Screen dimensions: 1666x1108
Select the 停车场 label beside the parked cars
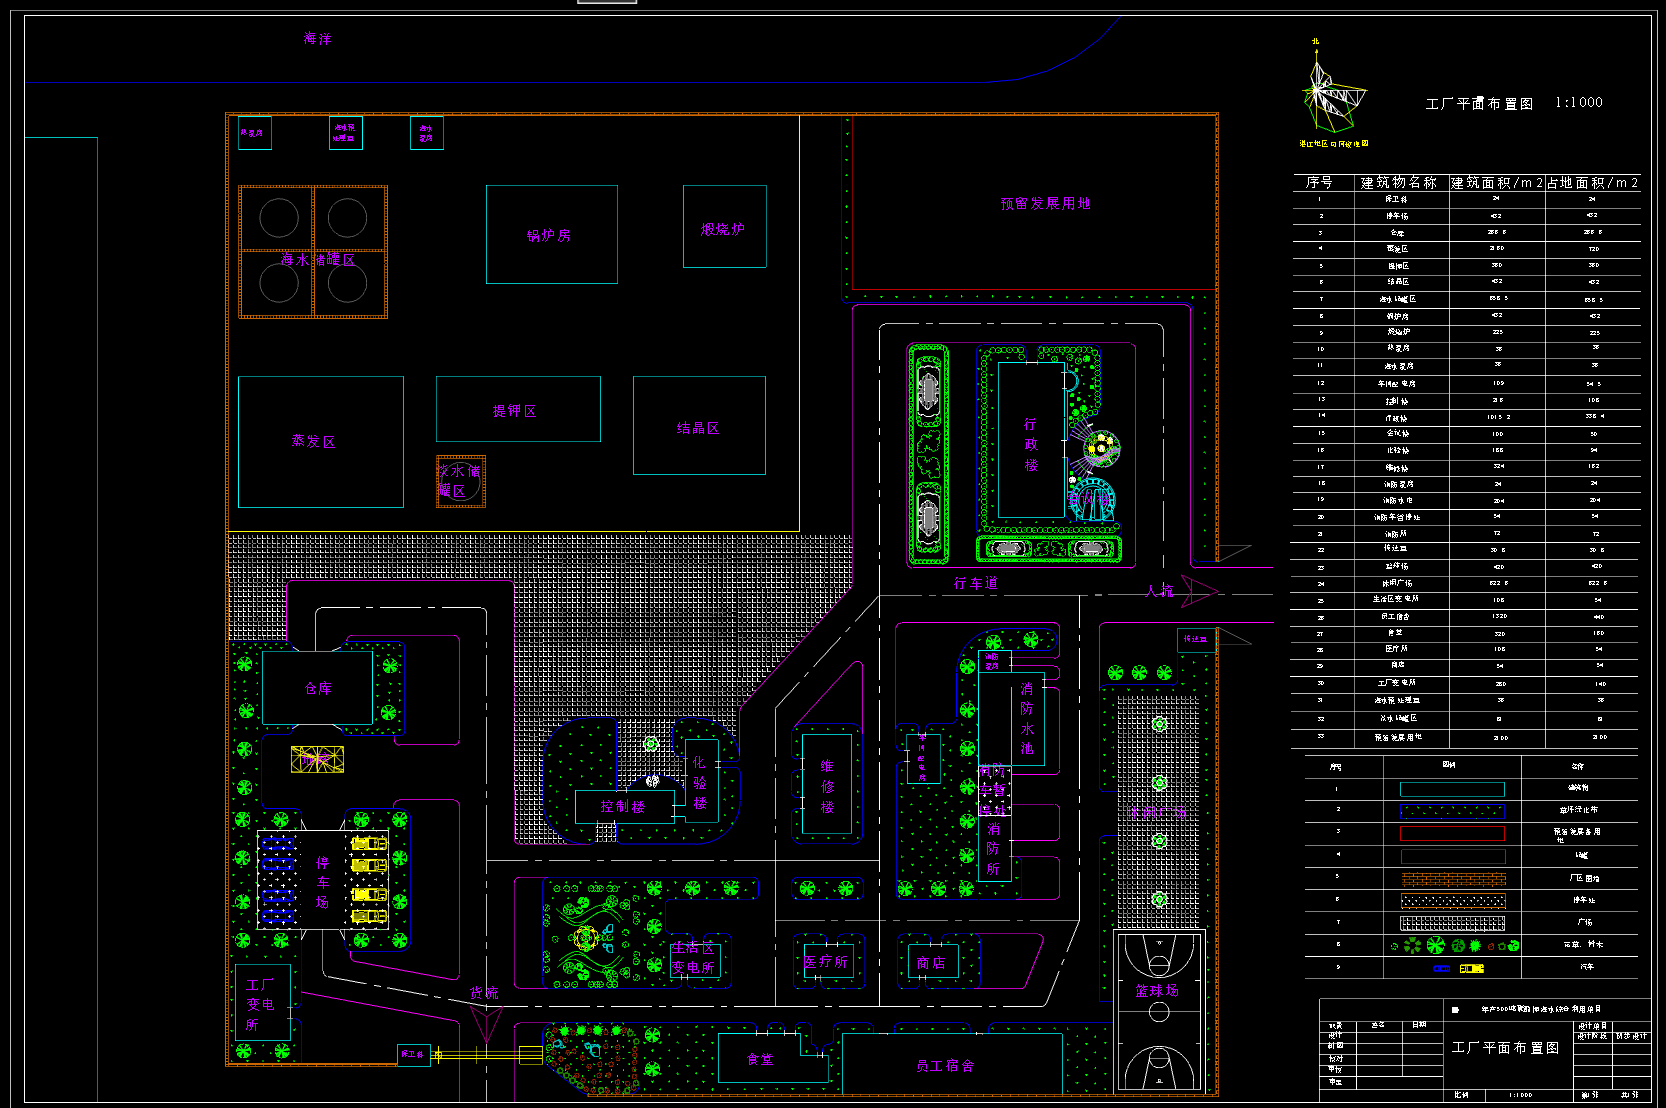322,882
